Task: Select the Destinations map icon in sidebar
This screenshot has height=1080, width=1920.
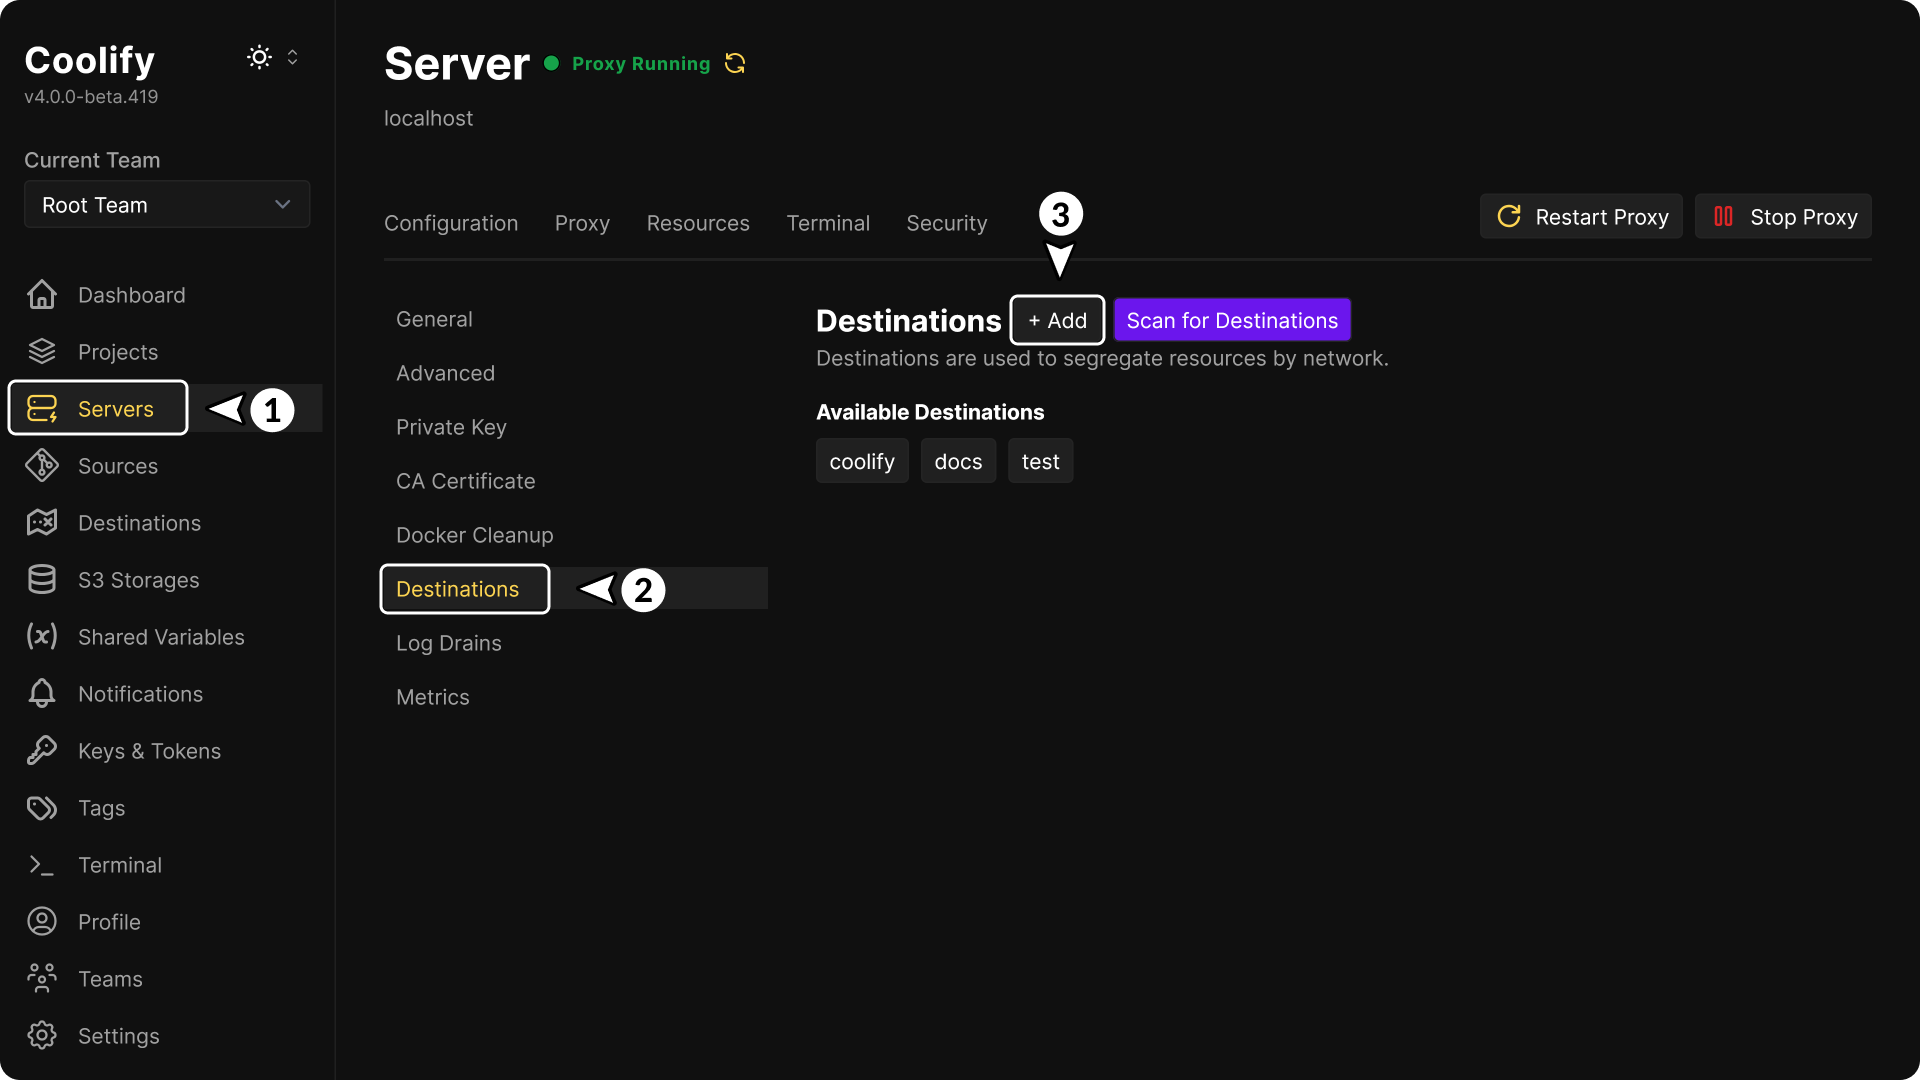Action: (41, 522)
